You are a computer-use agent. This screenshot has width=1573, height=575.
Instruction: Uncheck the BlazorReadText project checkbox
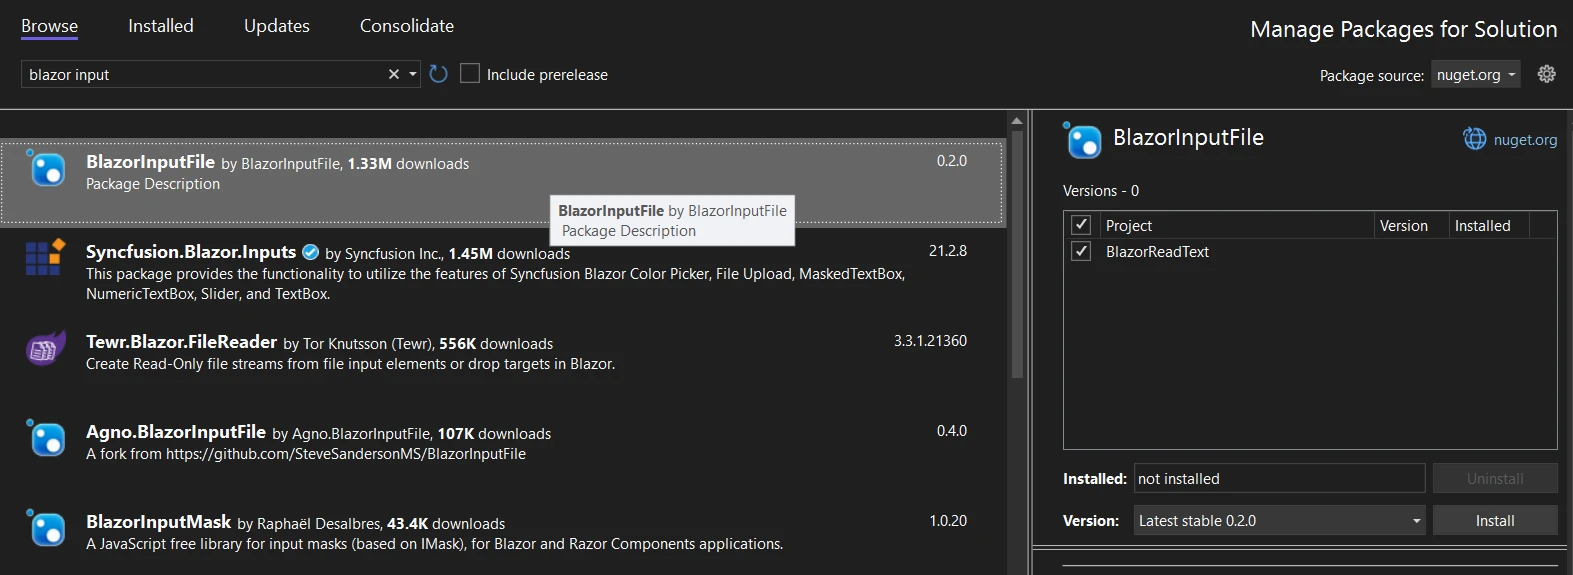(x=1081, y=251)
